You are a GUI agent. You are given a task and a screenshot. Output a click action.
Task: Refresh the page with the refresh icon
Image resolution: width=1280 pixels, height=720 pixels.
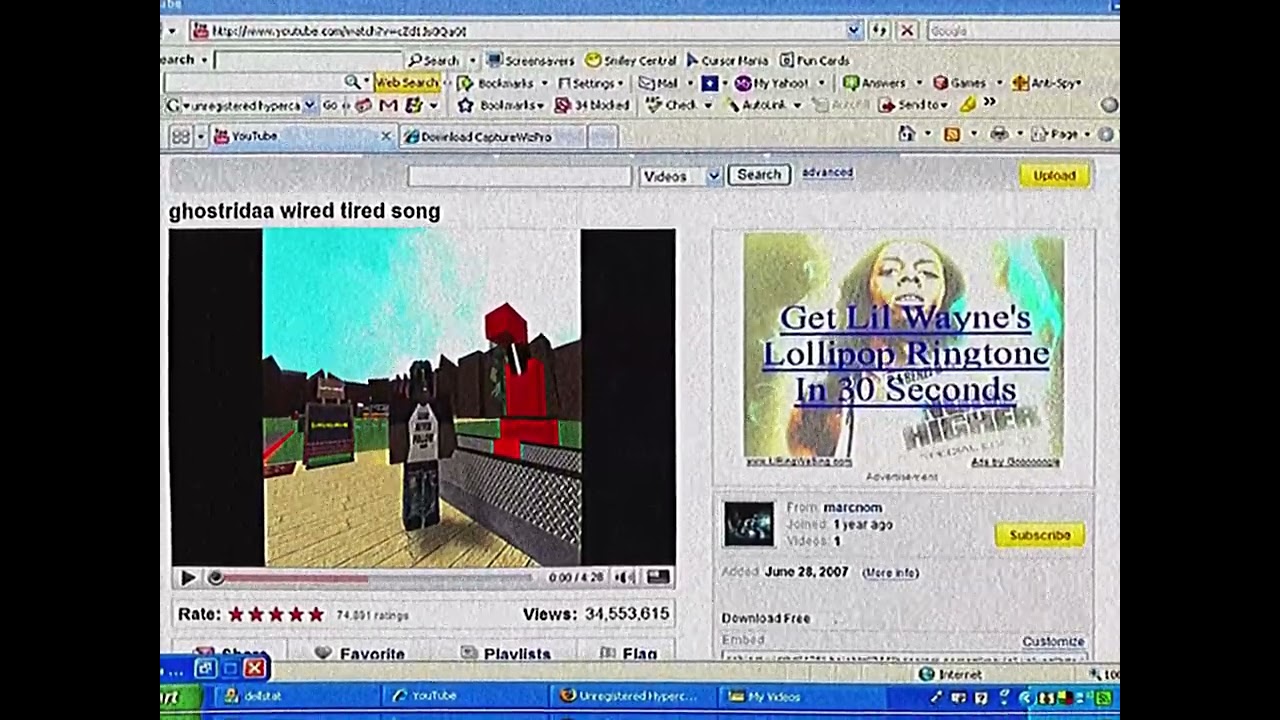pos(880,31)
